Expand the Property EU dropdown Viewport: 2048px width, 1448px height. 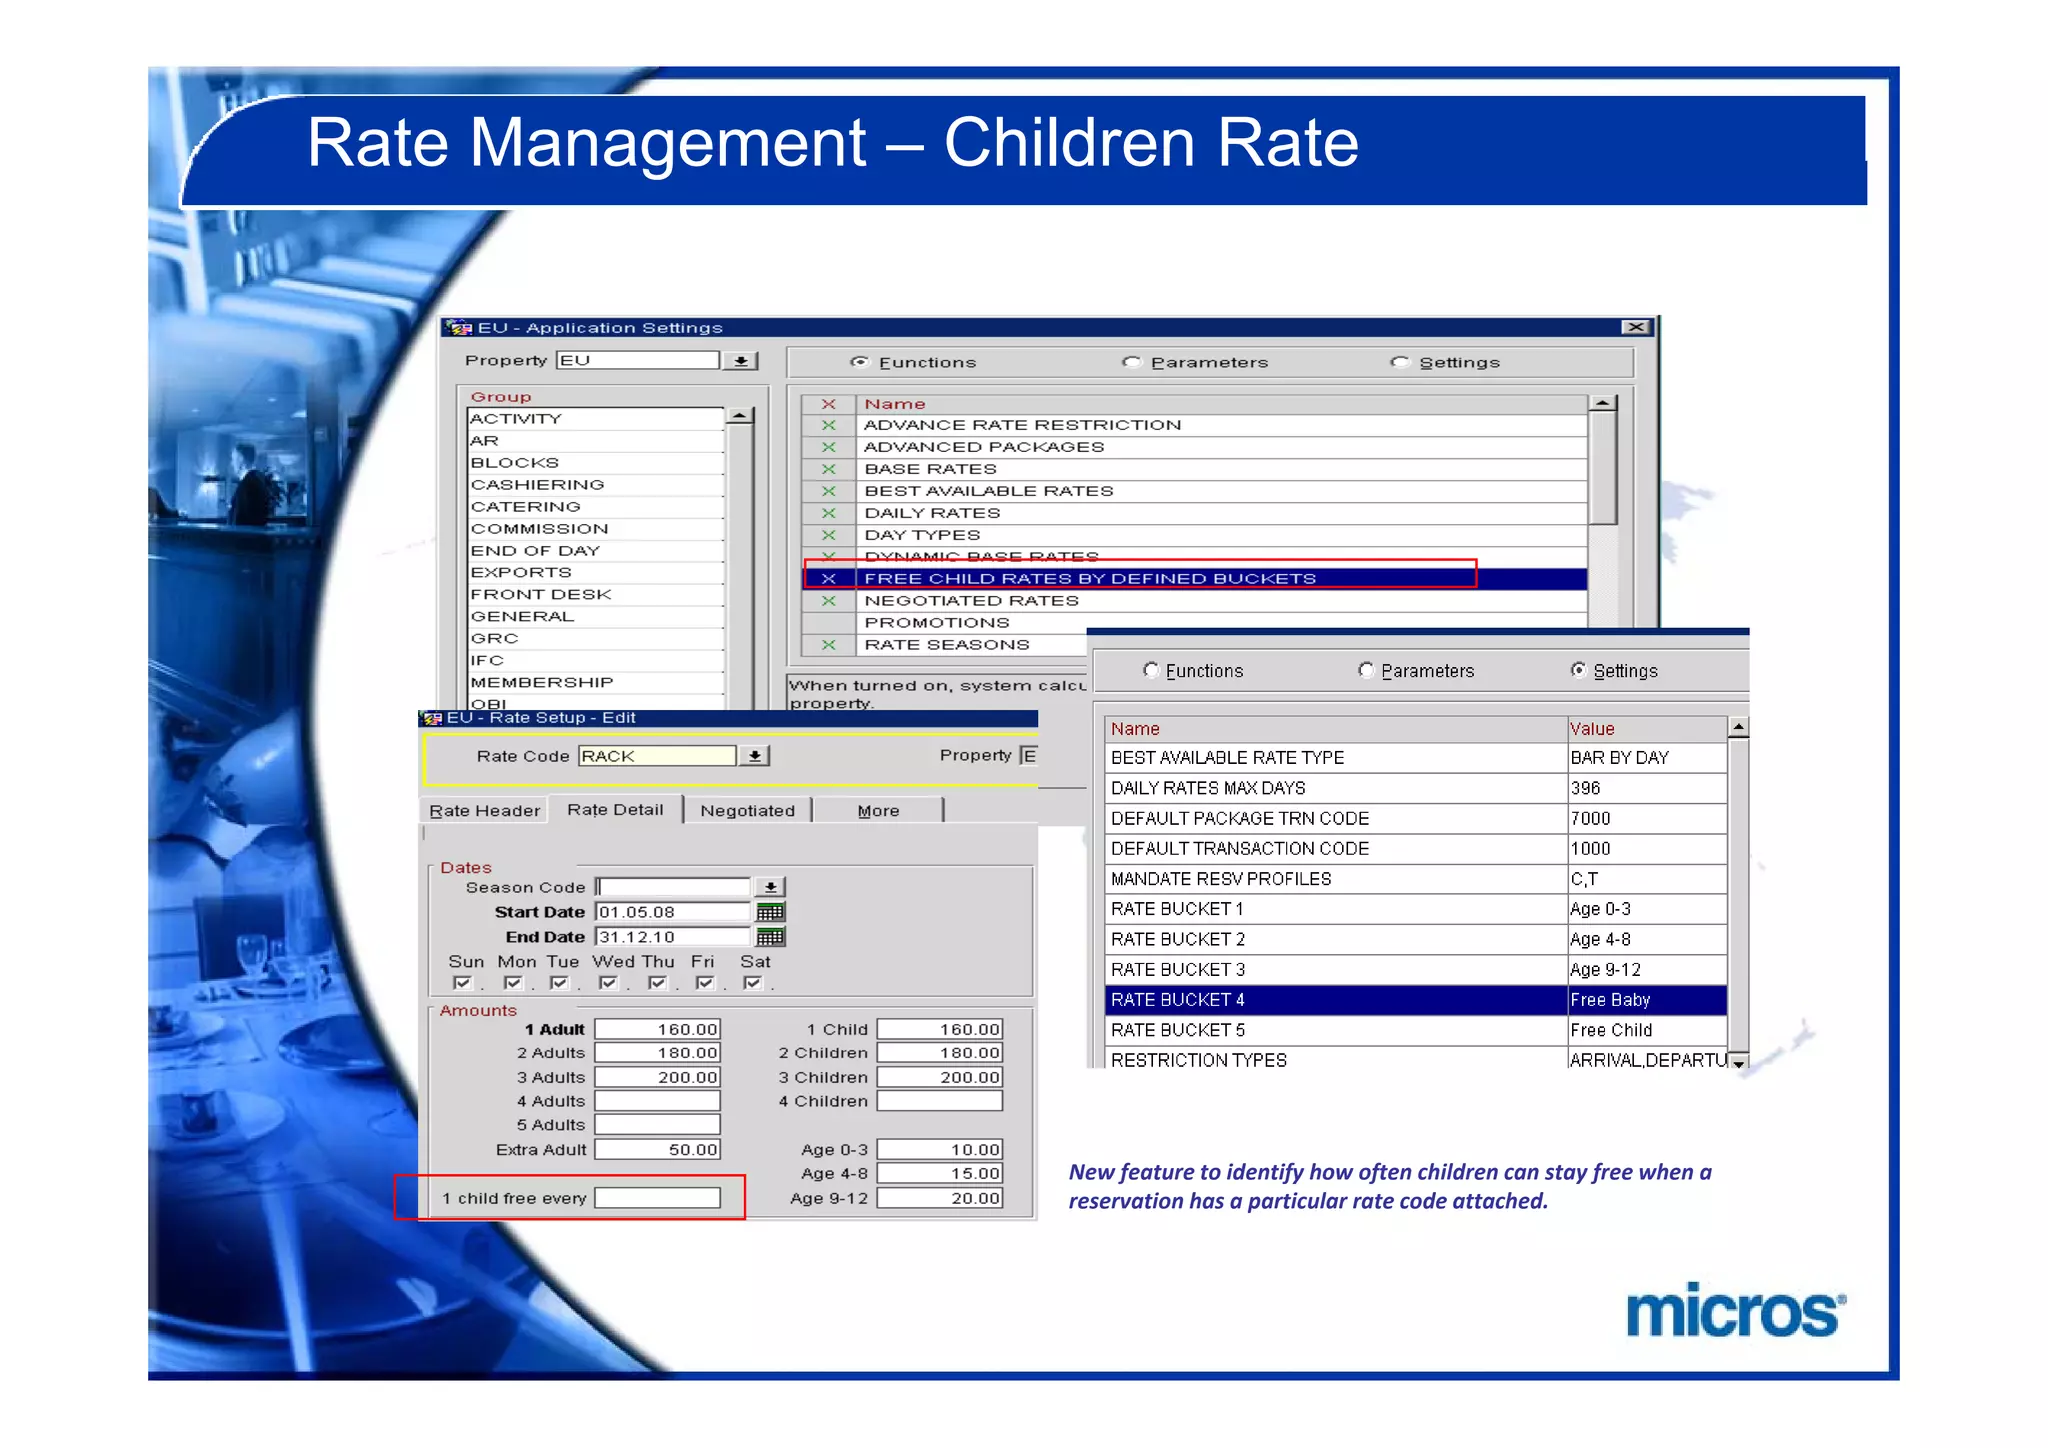(741, 361)
